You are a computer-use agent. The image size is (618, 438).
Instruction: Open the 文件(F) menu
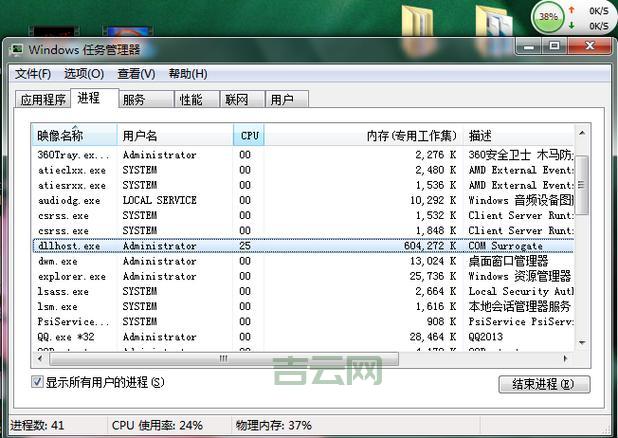[33, 74]
